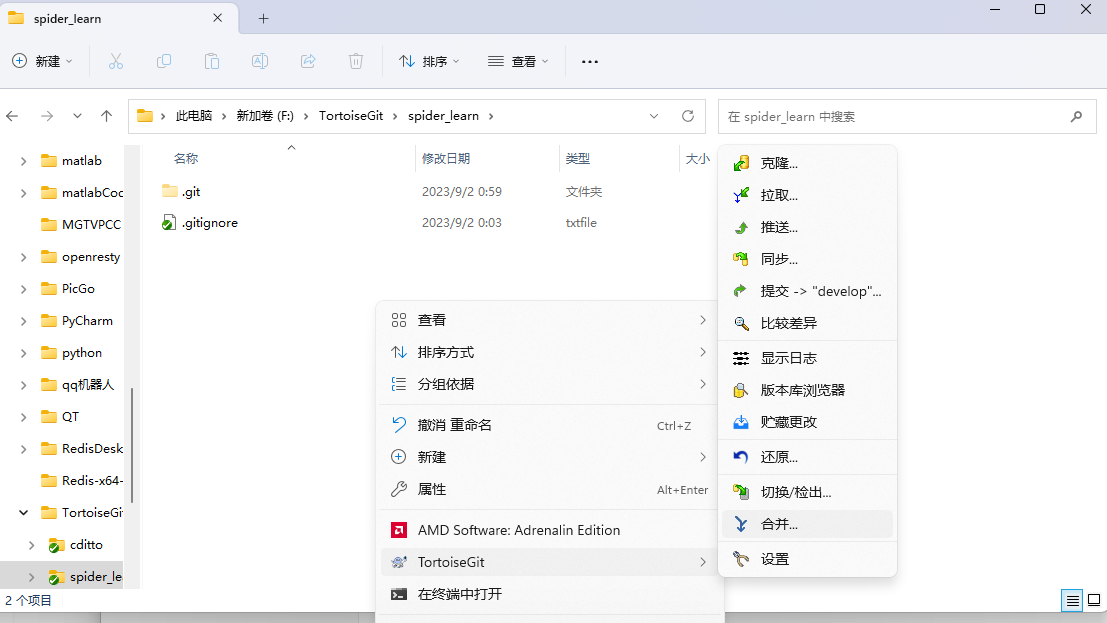This screenshot has height=623, width=1107.
Task: Open the Sort (排序) toolbar dropdown
Action: coord(429,61)
